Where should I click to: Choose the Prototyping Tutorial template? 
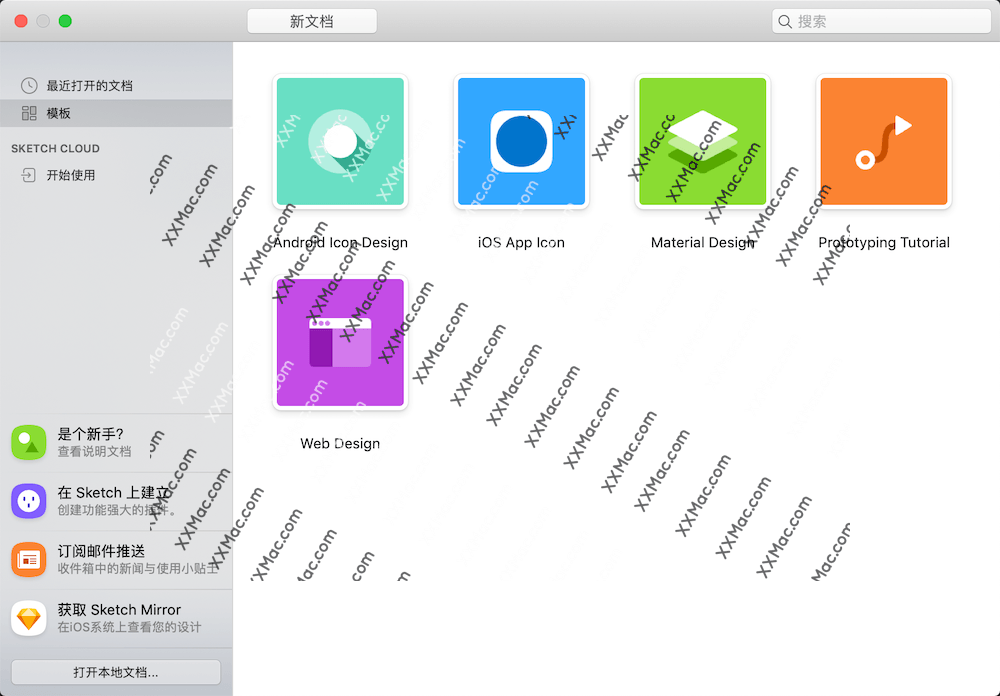point(884,141)
